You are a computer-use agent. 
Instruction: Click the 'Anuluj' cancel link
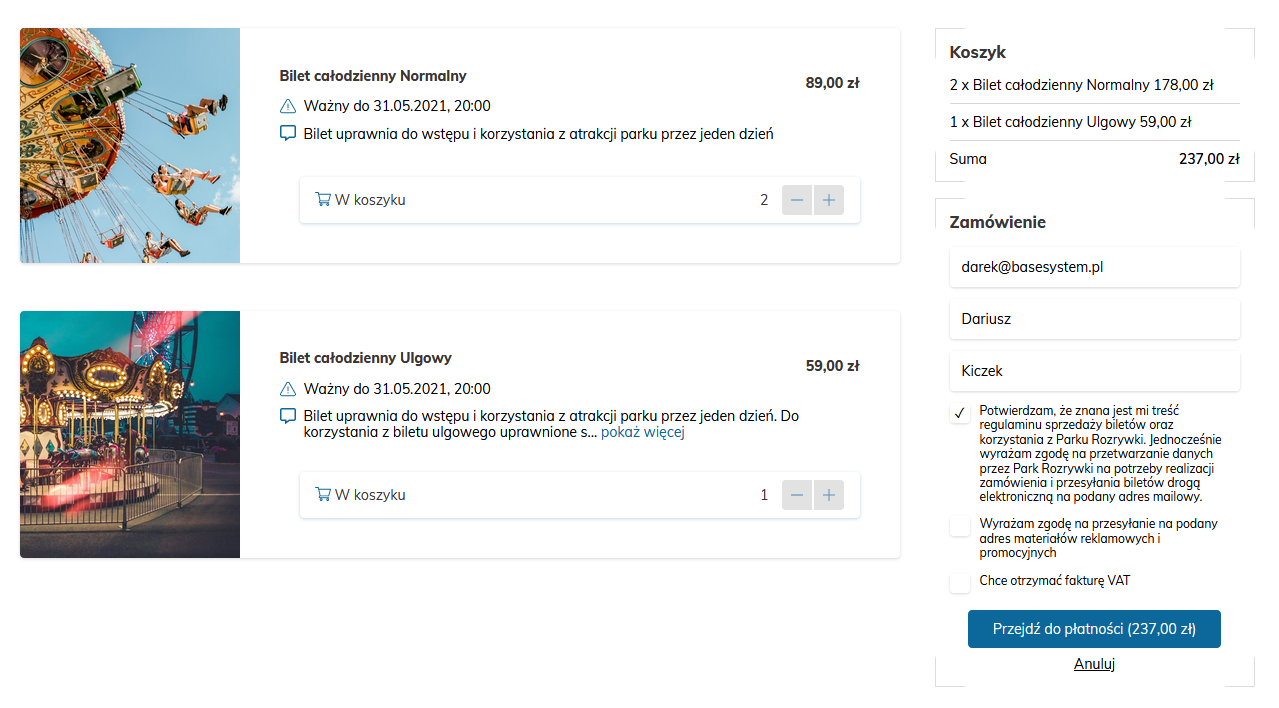[x=1094, y=664]
